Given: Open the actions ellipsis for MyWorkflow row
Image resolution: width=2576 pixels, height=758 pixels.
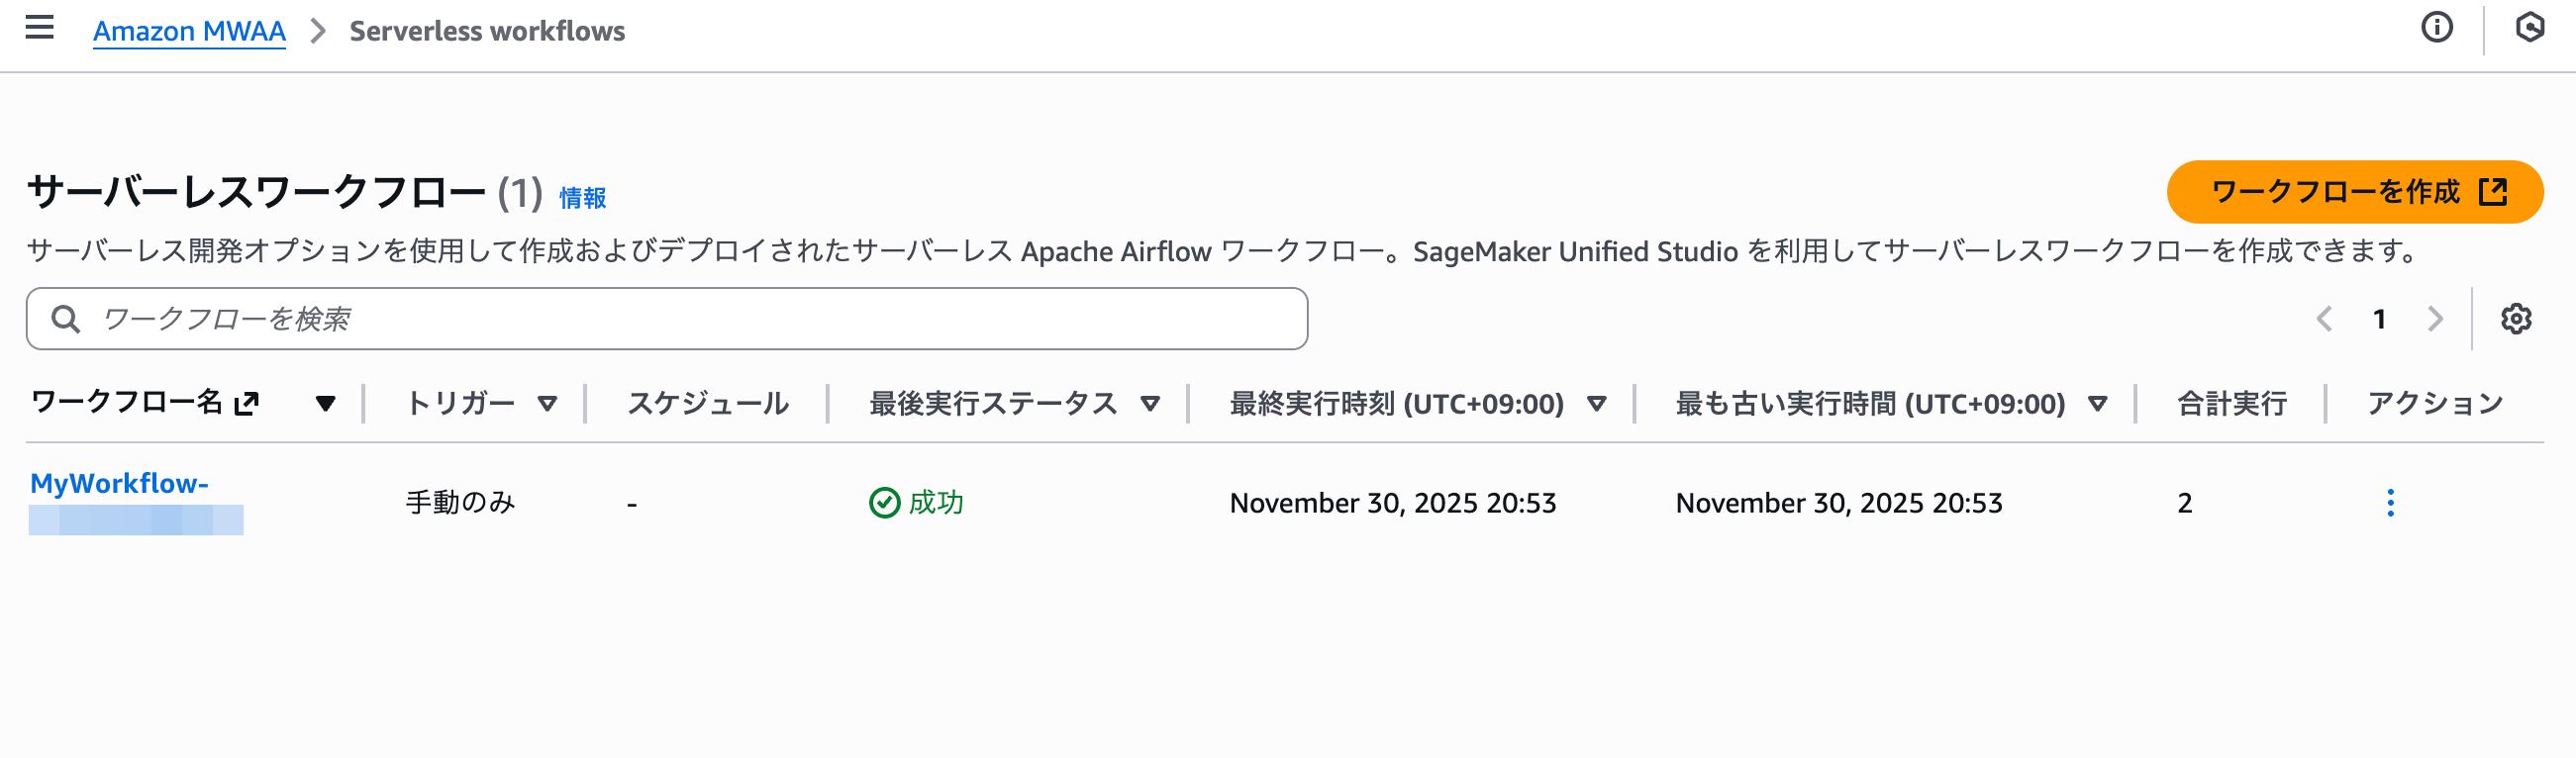Looking at the screenshot, I should [x=2391, y=503].
